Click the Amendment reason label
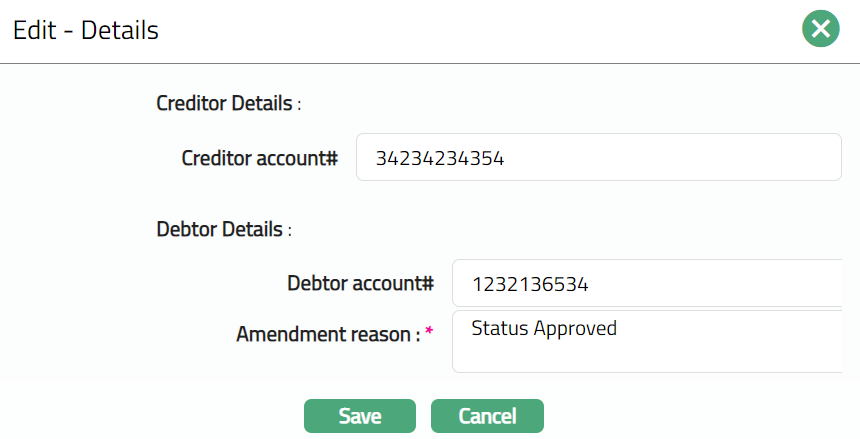 click(x=328, y=334)
